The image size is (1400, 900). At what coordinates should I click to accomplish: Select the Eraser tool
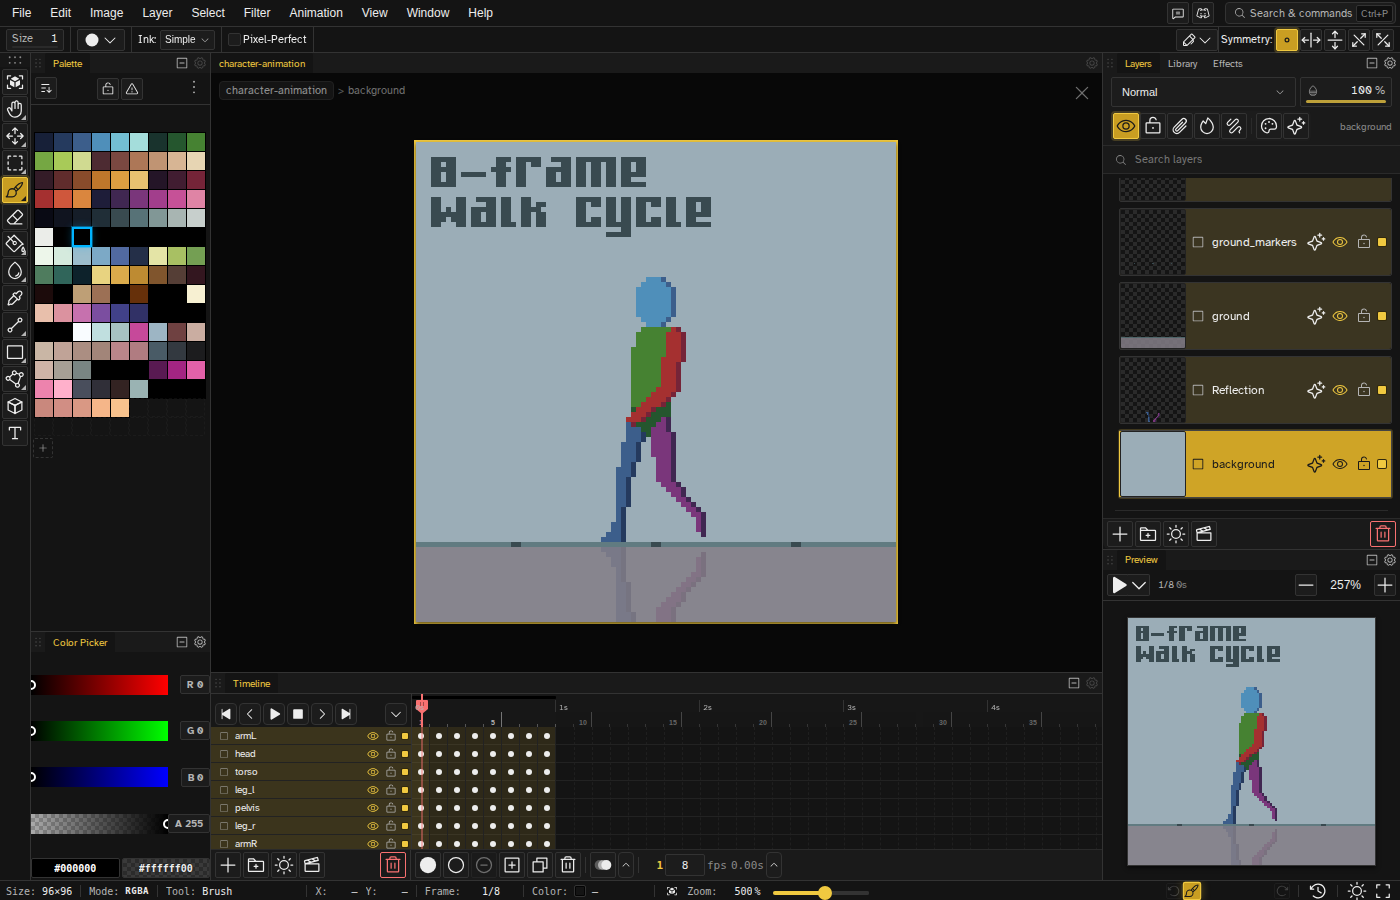15,217
